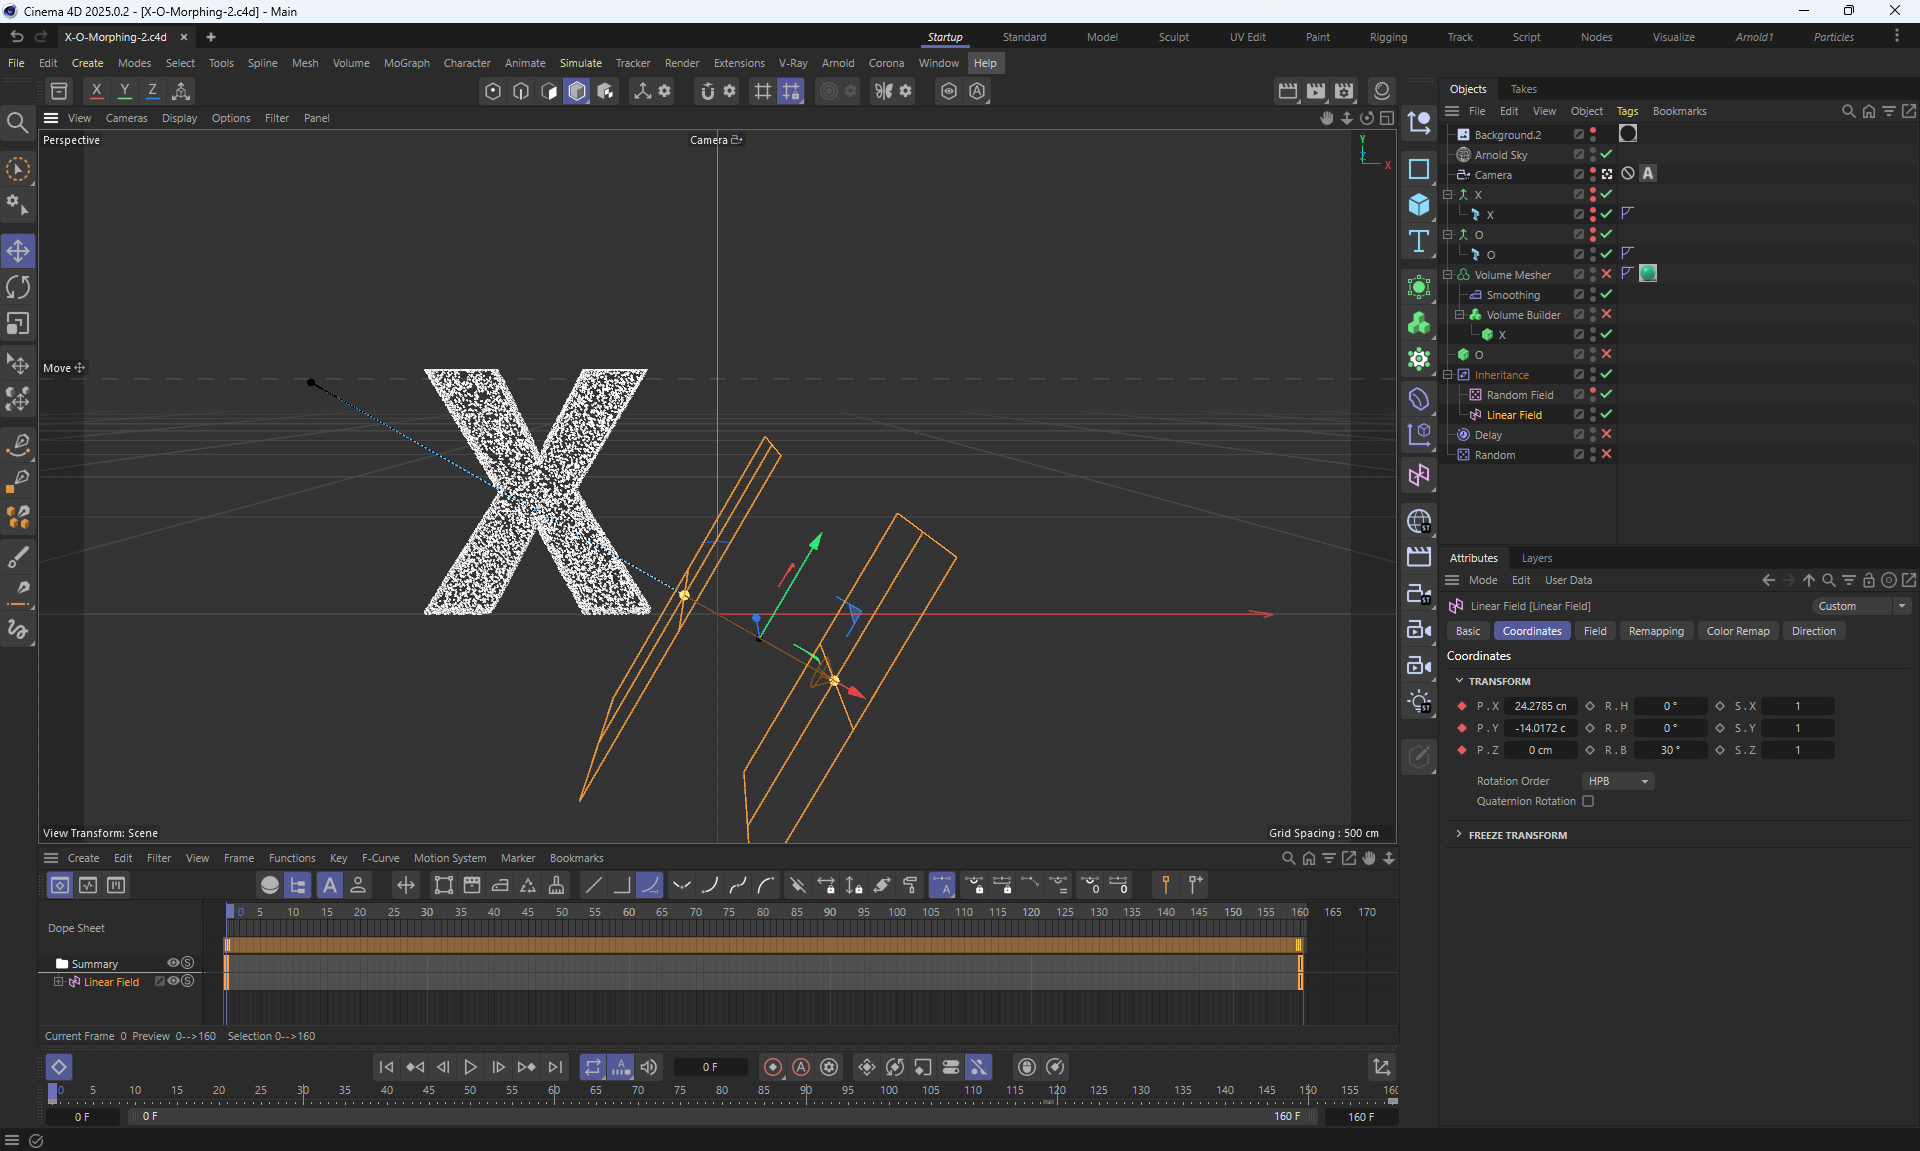Open the Takes panel tab
Viewport: 1920px width, 1151px height.
click(1523, 89)
